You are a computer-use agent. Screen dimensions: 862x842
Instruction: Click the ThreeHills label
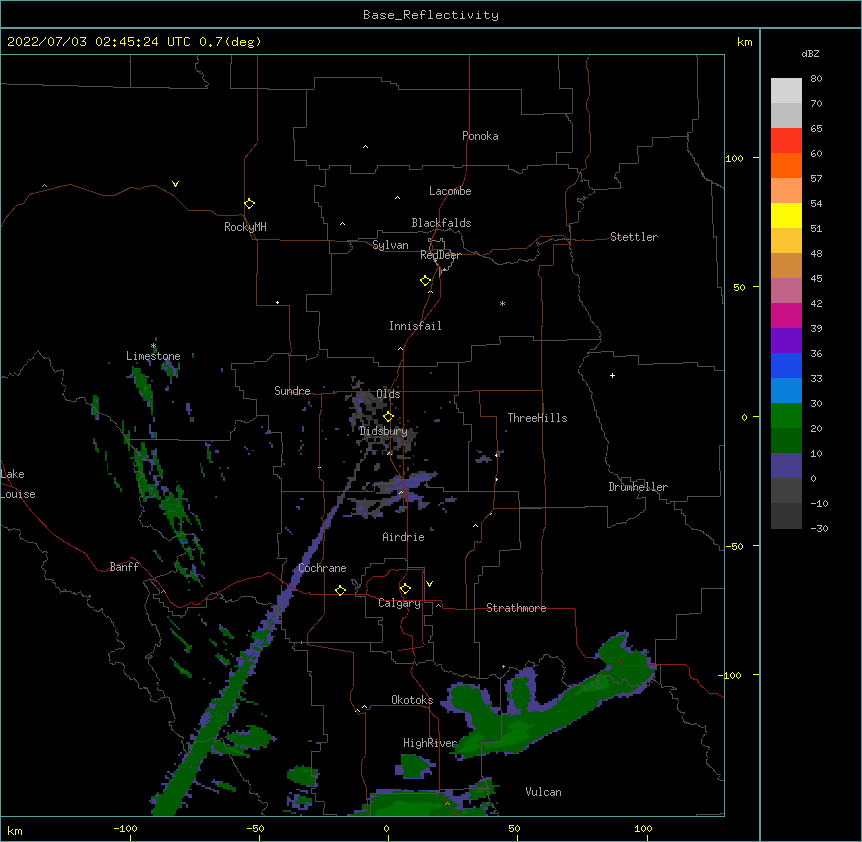(537, 418)
